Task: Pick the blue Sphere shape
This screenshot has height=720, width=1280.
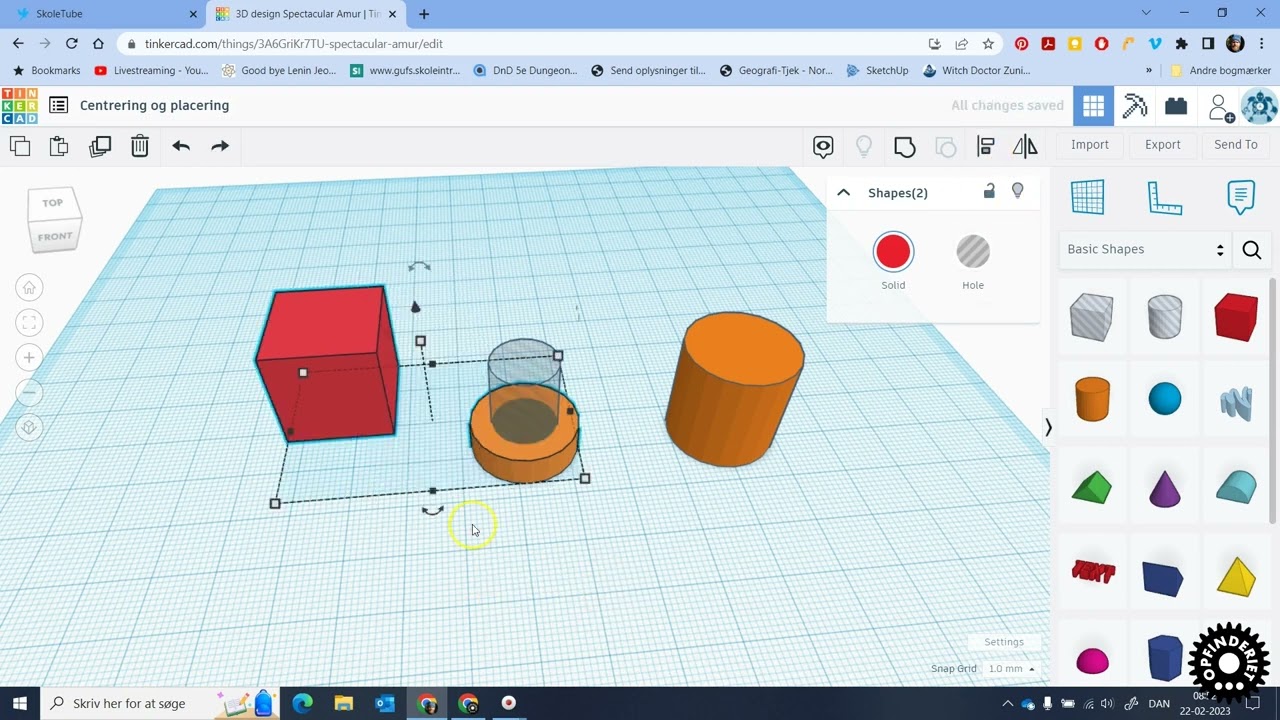Action: click(1165, 399)
